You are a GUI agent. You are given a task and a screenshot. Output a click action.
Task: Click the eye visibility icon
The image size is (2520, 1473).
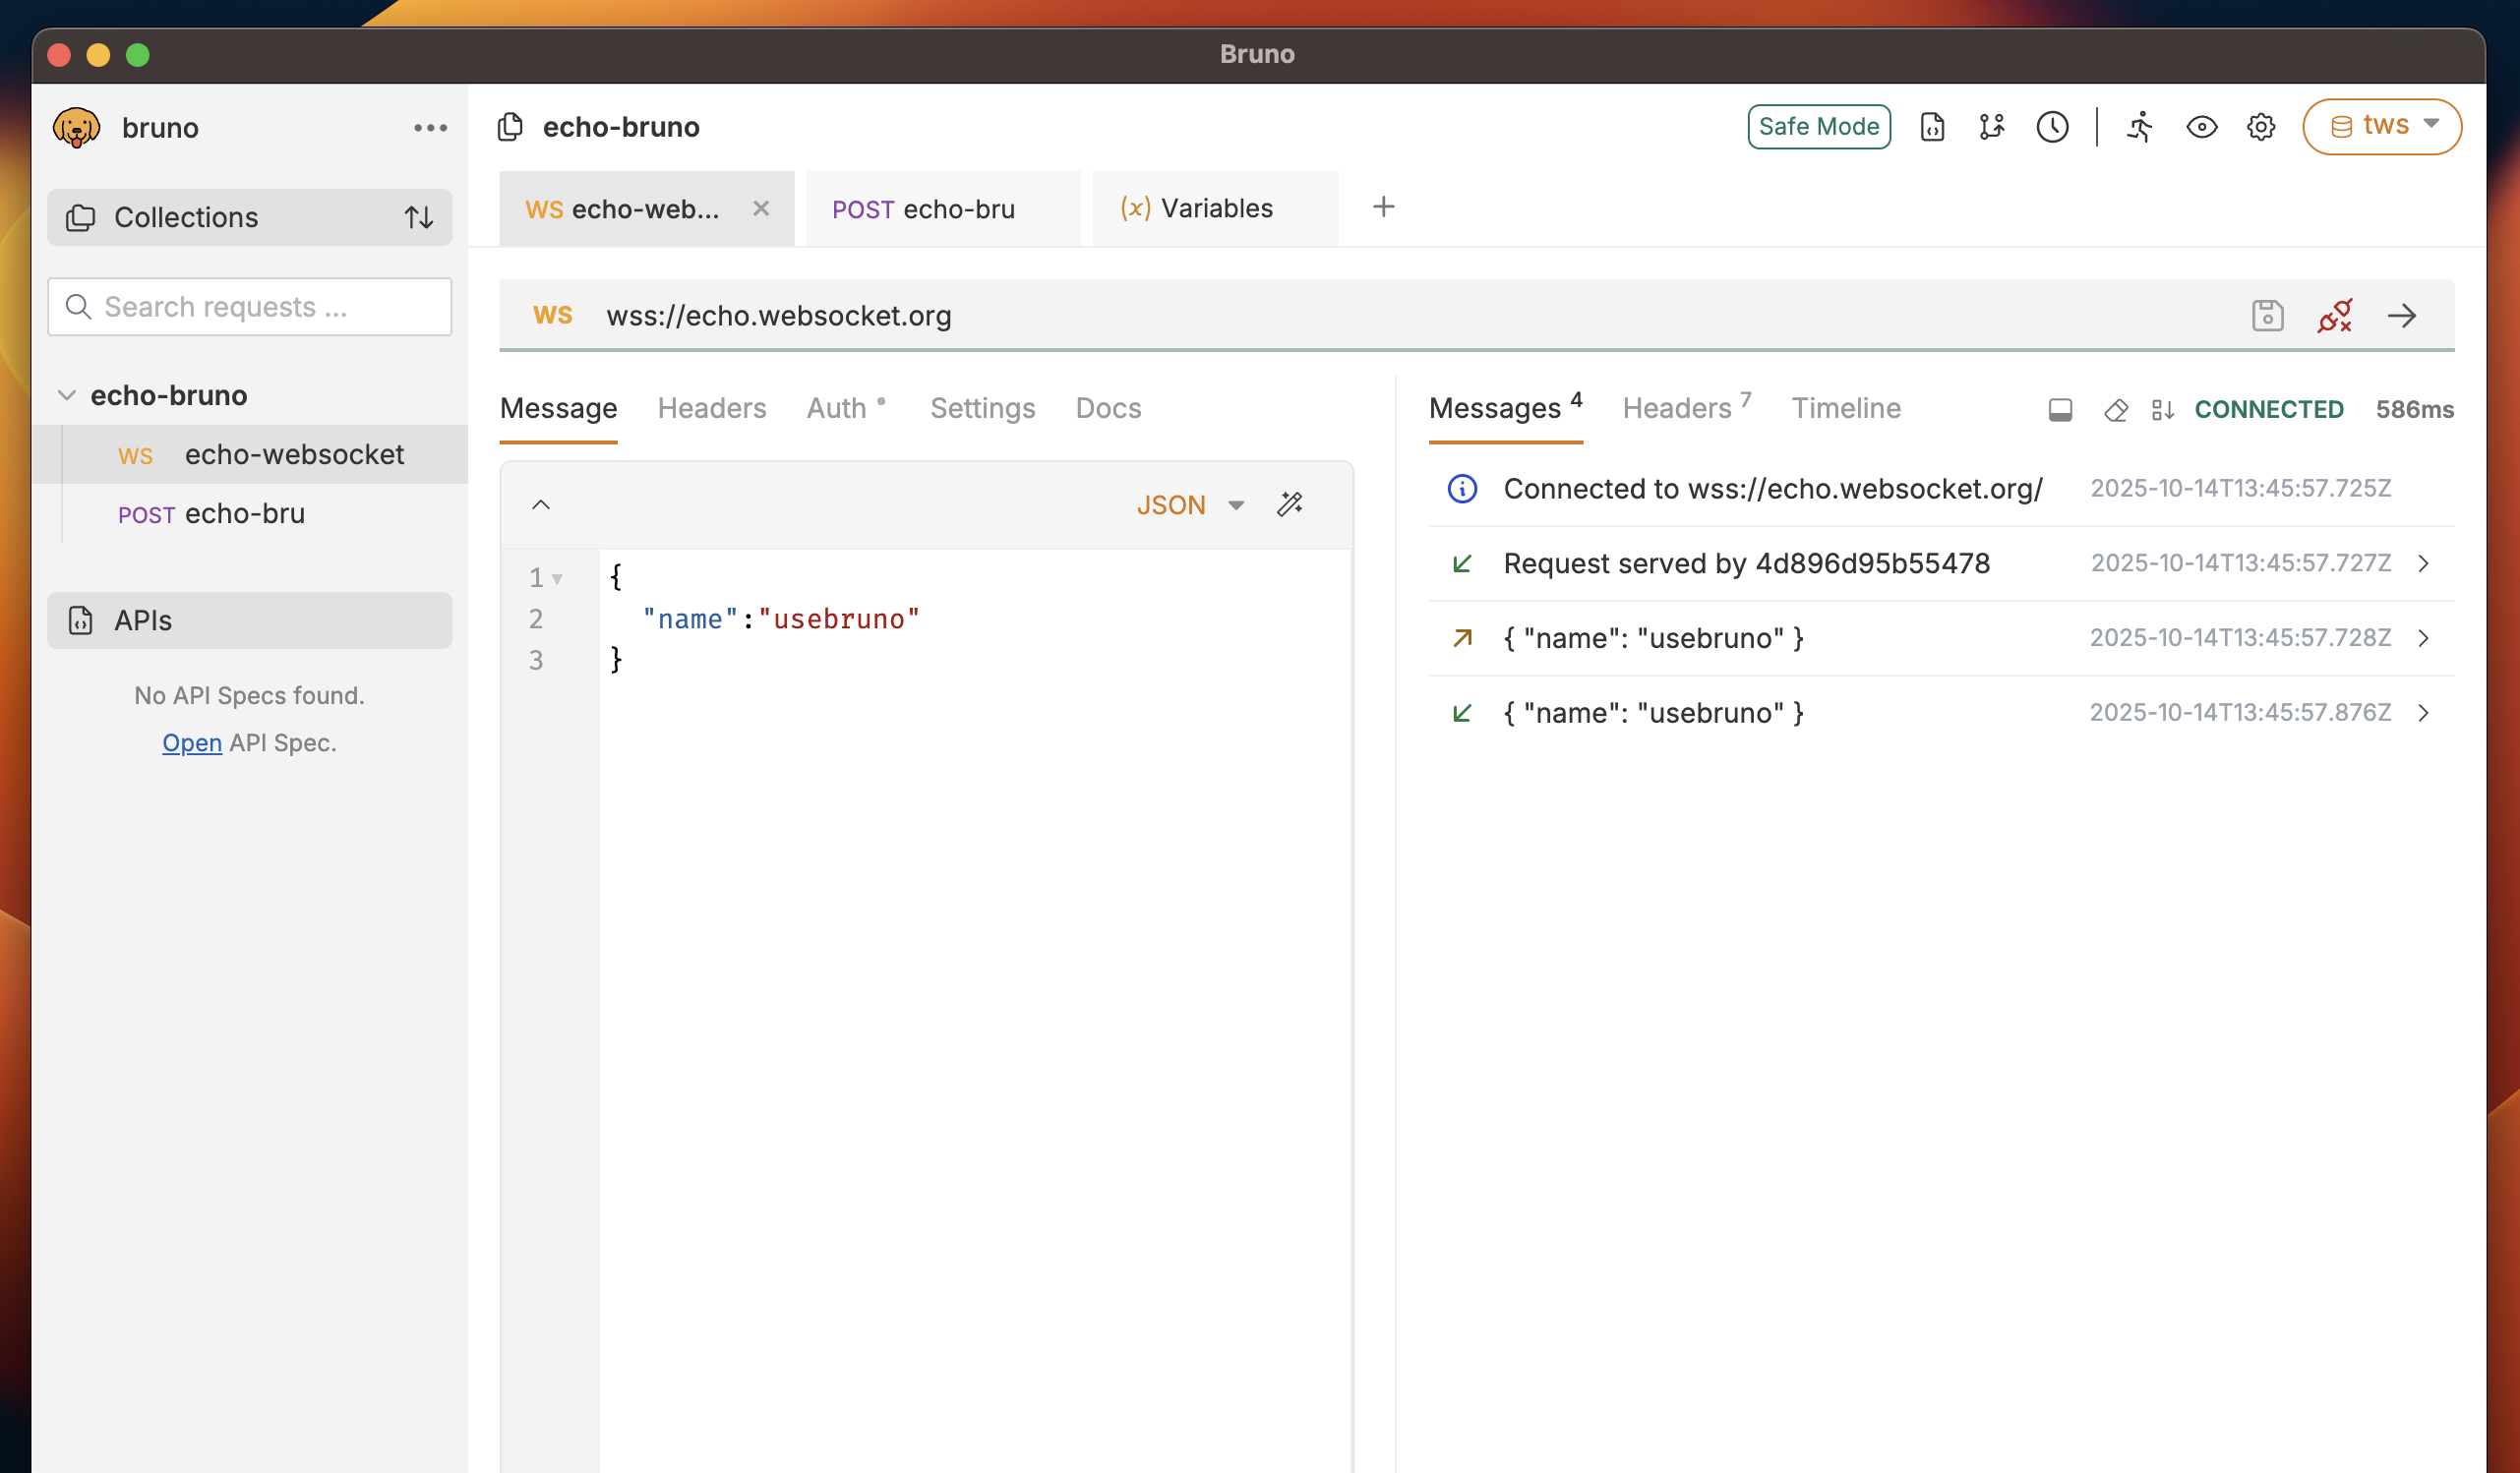pyautogui.click(x=2201, y=127)
